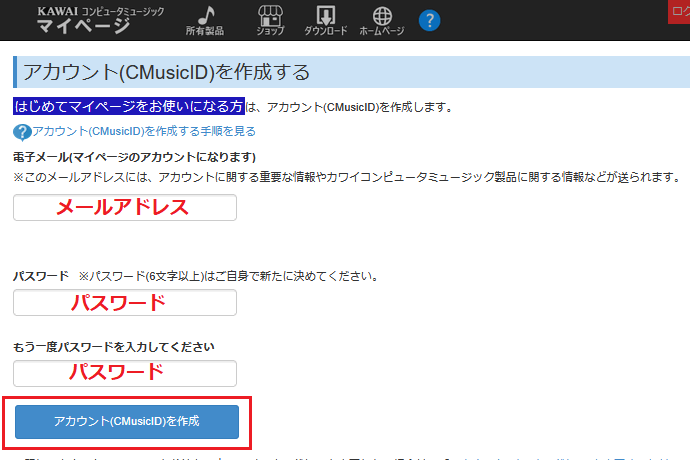Image resolution: width=690 pixels, height=460 pixels.
Task: Click the 電子メール field label
Action: (x=135, y=157)
